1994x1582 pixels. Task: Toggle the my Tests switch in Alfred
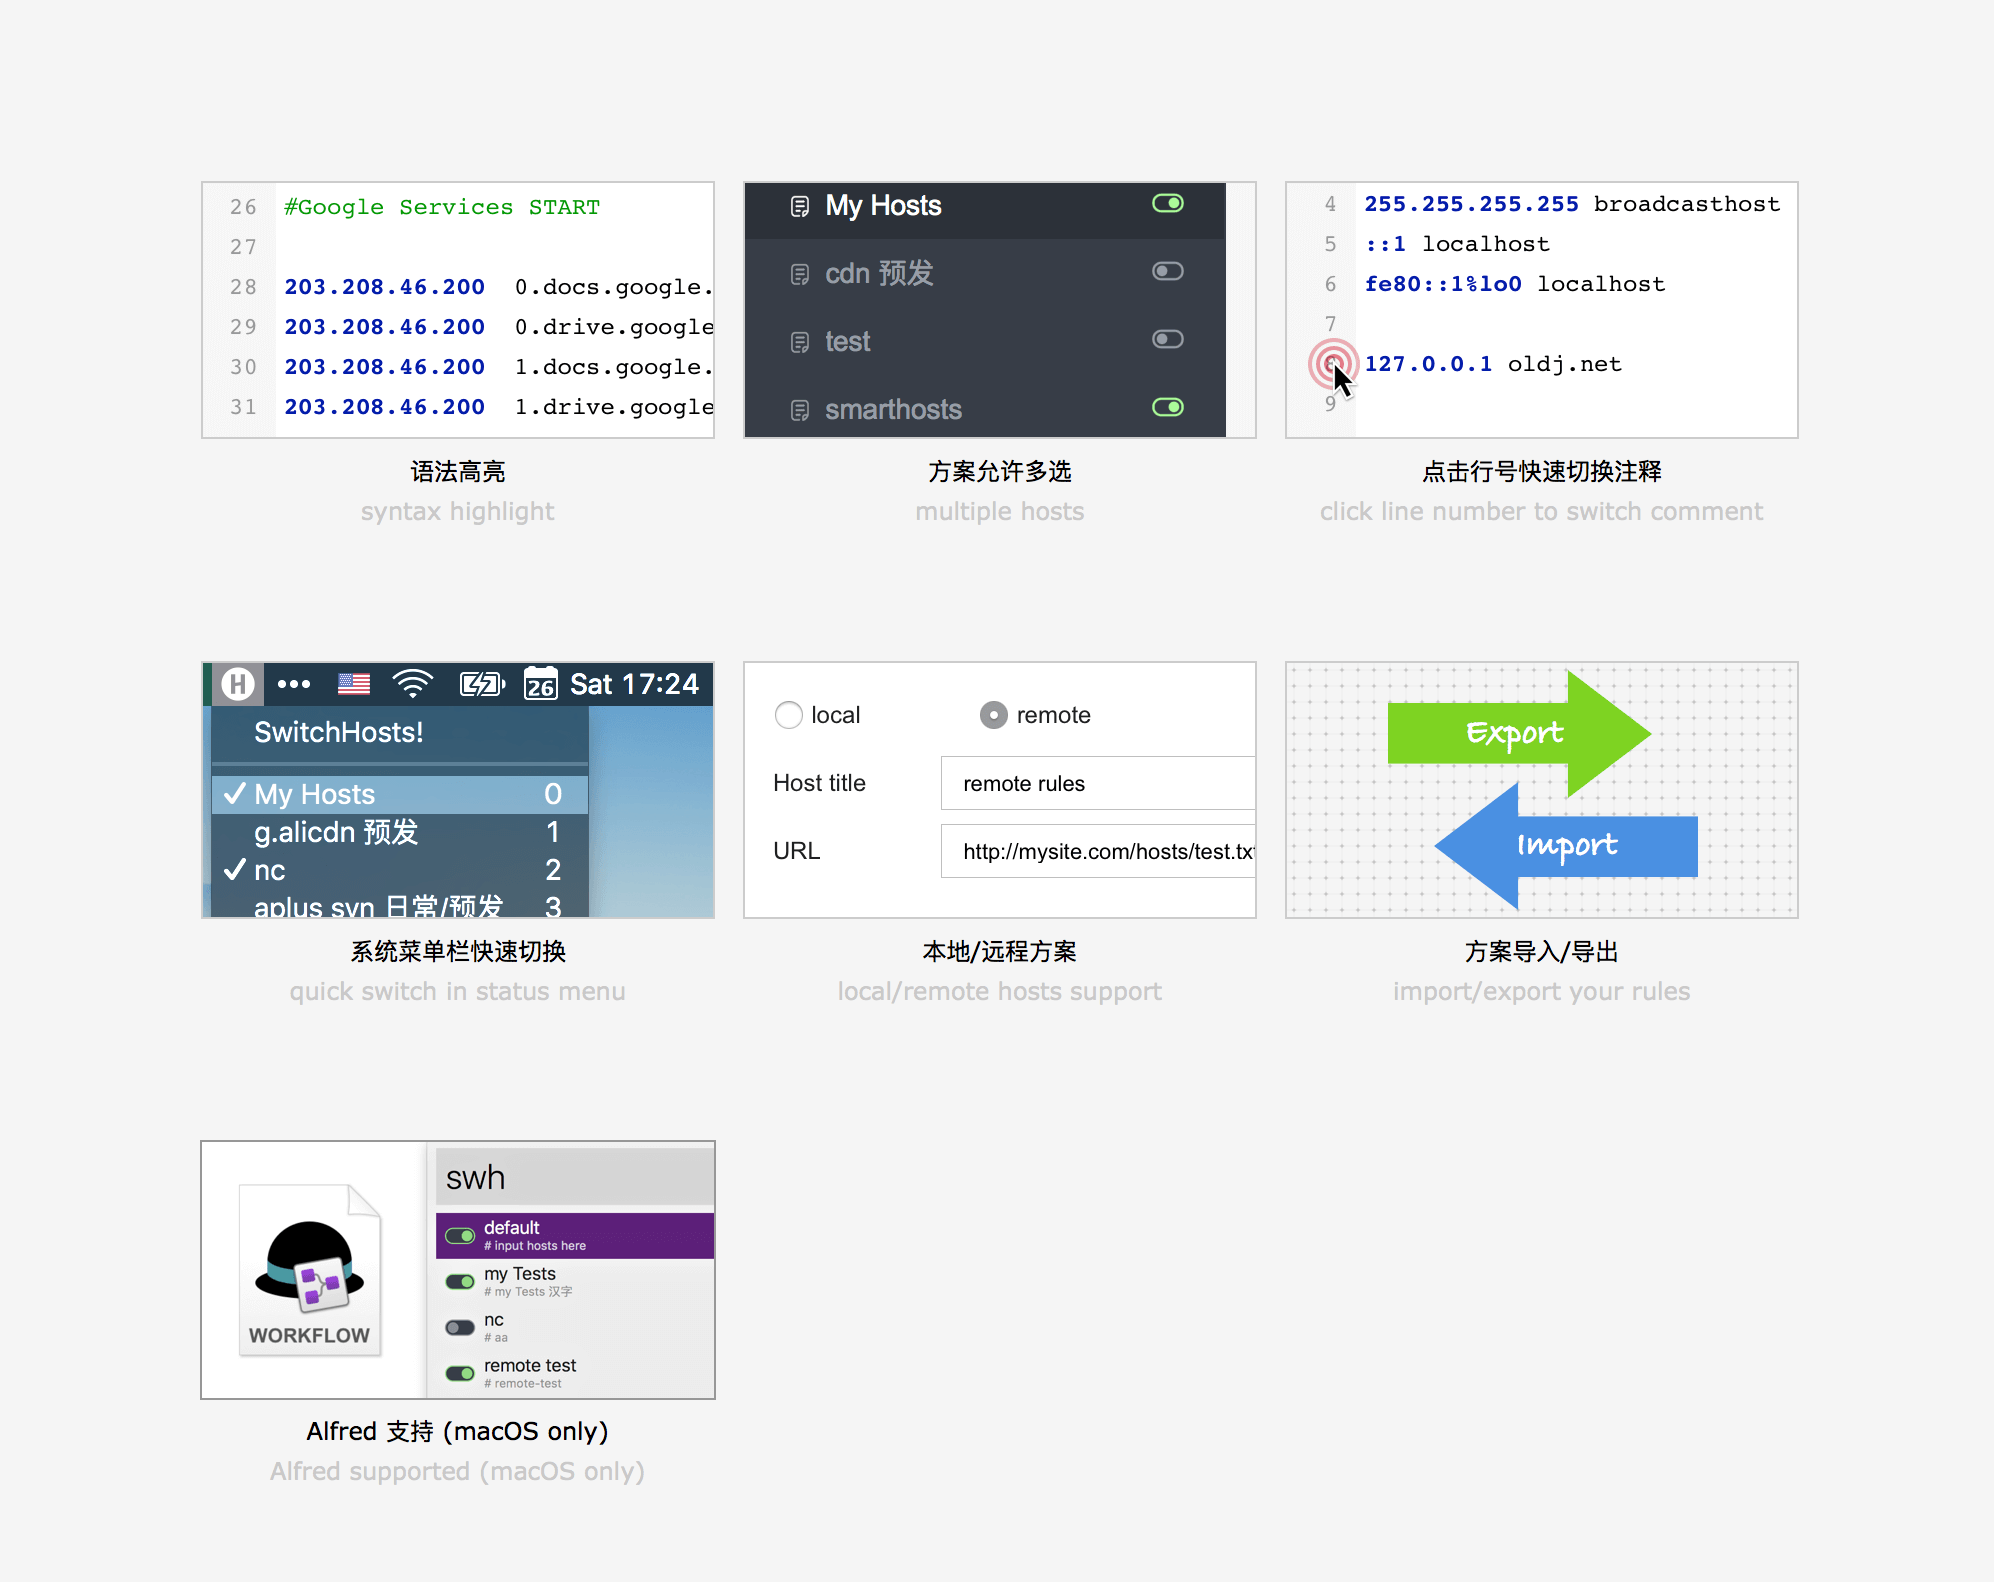(x=460, y=1282)
